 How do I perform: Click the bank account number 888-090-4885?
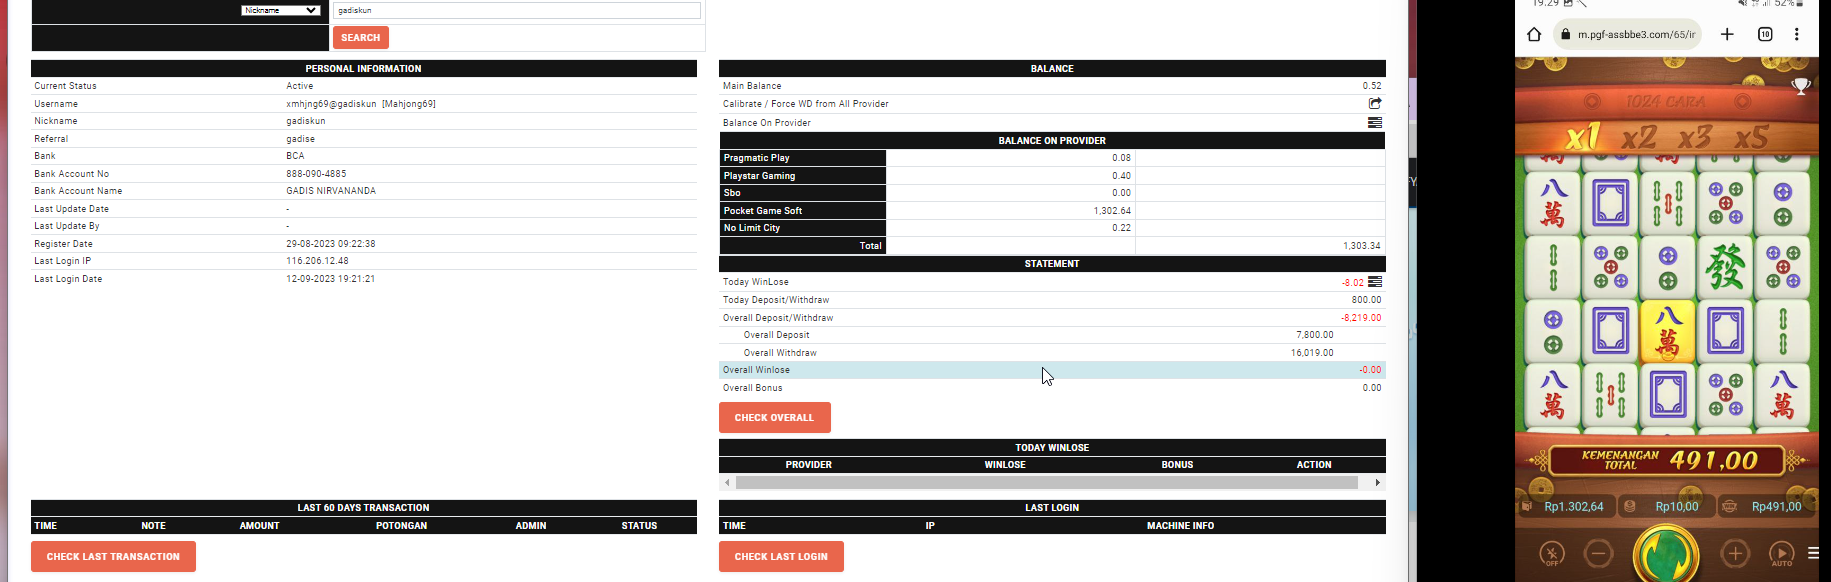(316, 173)
